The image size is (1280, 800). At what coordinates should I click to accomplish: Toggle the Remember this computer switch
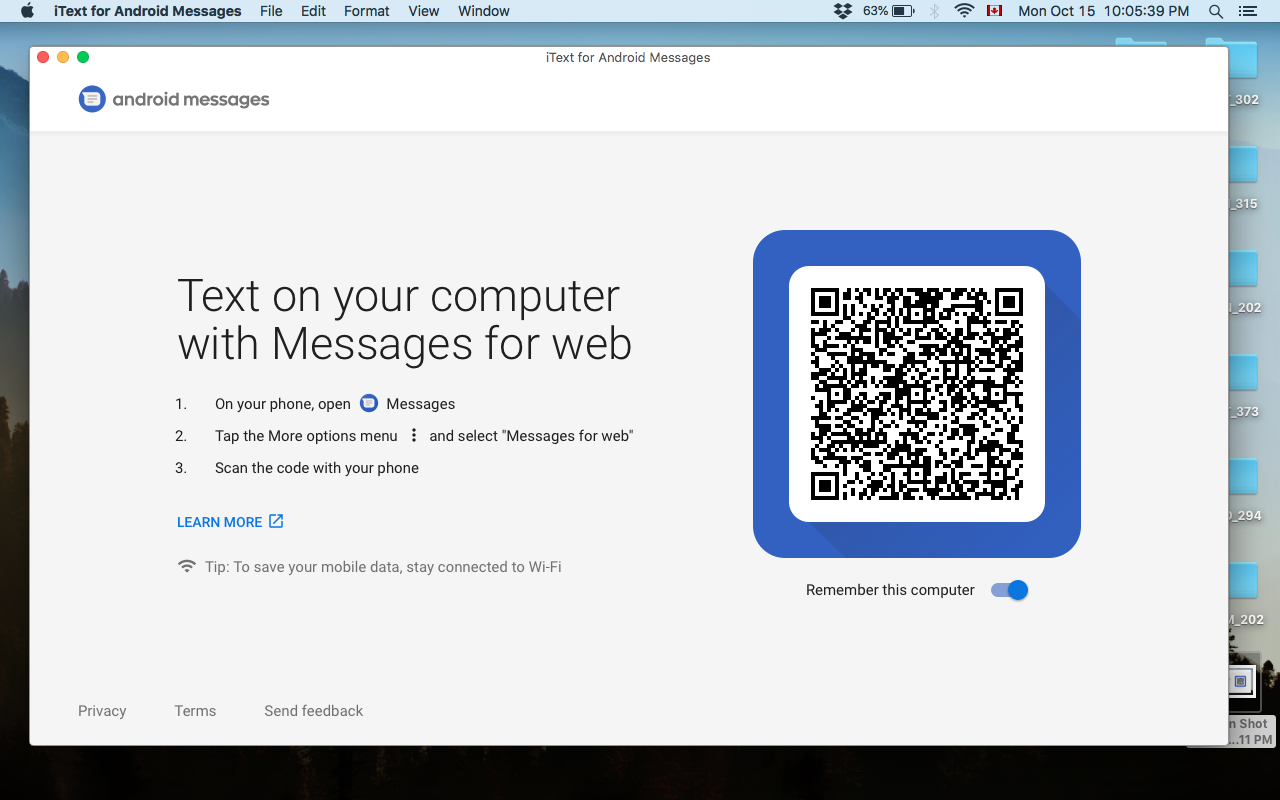(x=1010, y=590)
